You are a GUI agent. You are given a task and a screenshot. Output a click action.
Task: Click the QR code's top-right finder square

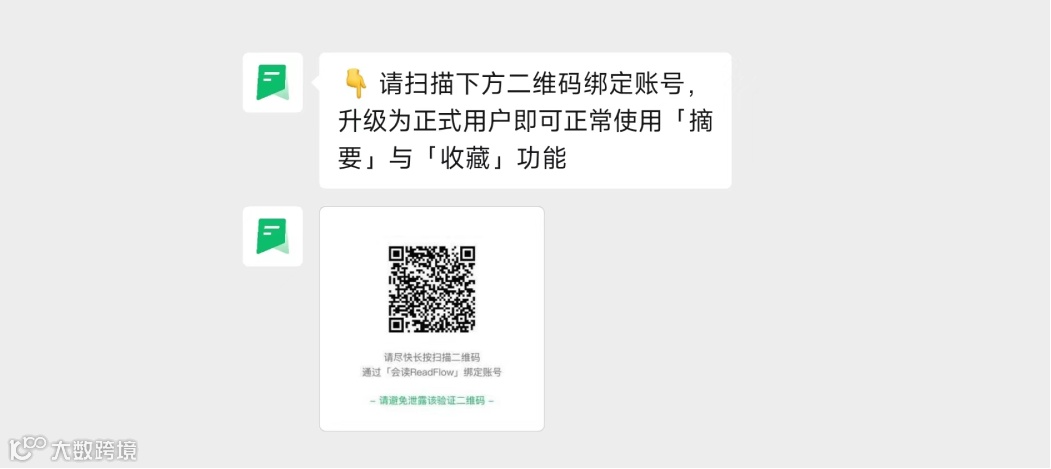(x=468, y=253)
